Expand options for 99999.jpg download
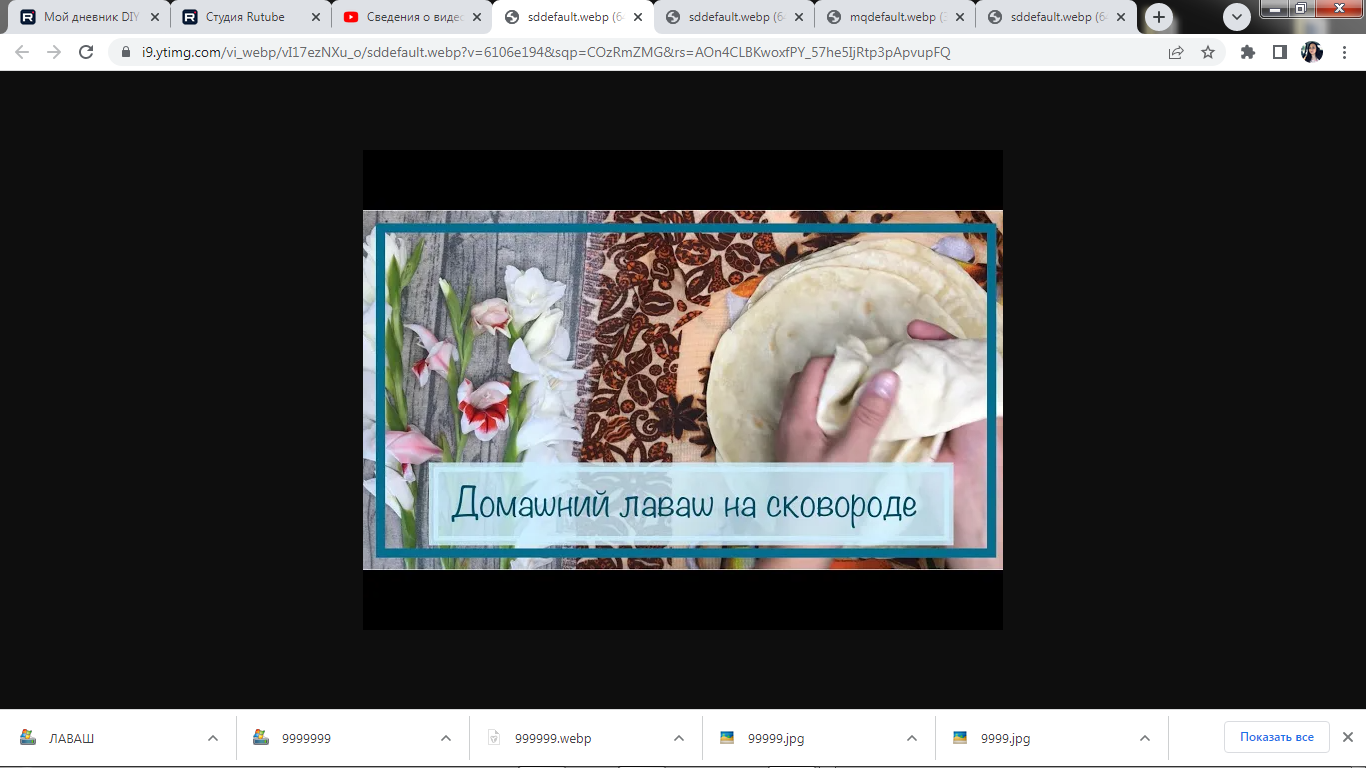The width and height of the screenshot is (1366, 768). pyautogui.click(x=912, y=738)
